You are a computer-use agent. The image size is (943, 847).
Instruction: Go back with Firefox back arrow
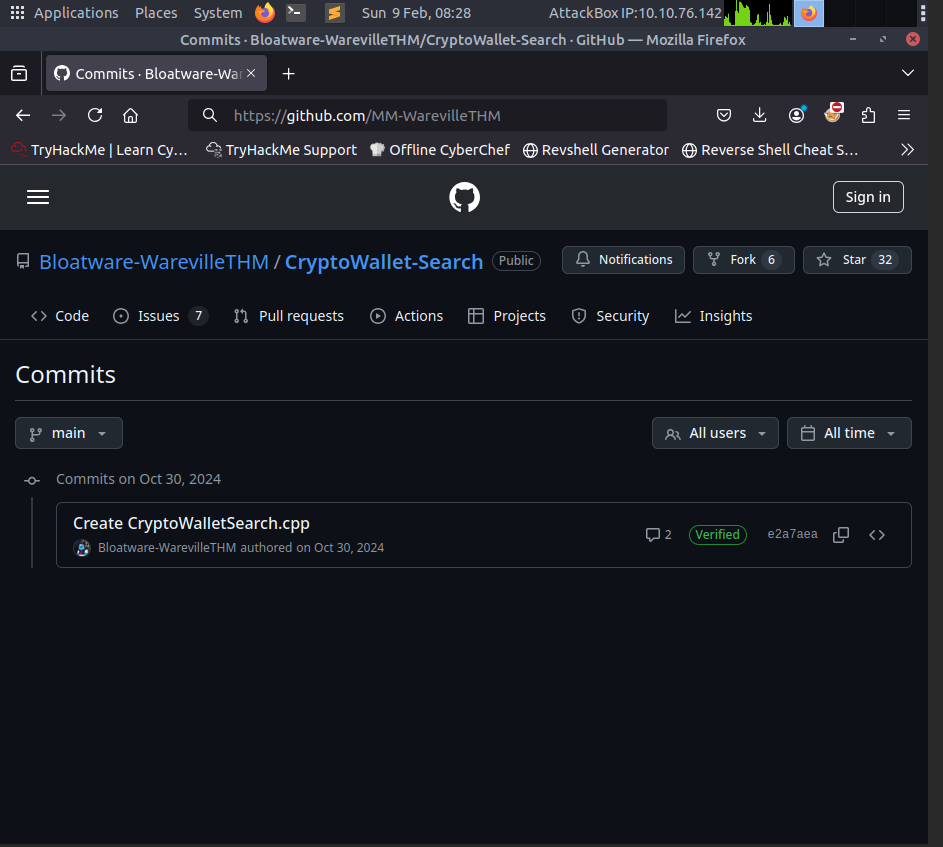23,116
